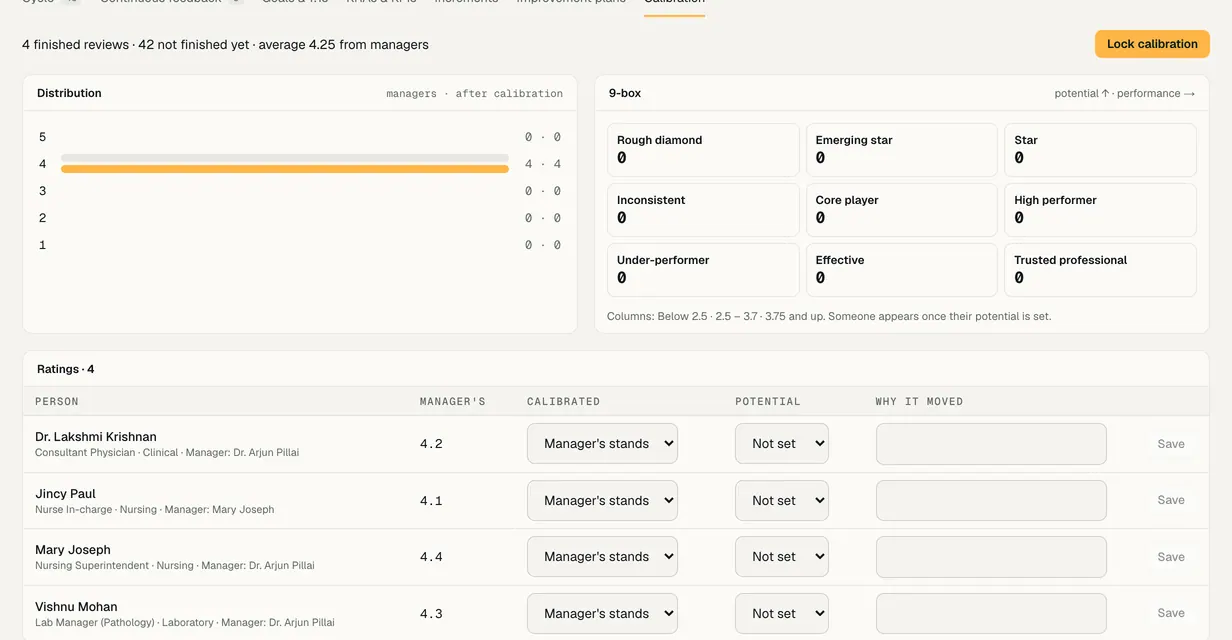Open Potential dropdown for Mary Joseph

(782, 557)
